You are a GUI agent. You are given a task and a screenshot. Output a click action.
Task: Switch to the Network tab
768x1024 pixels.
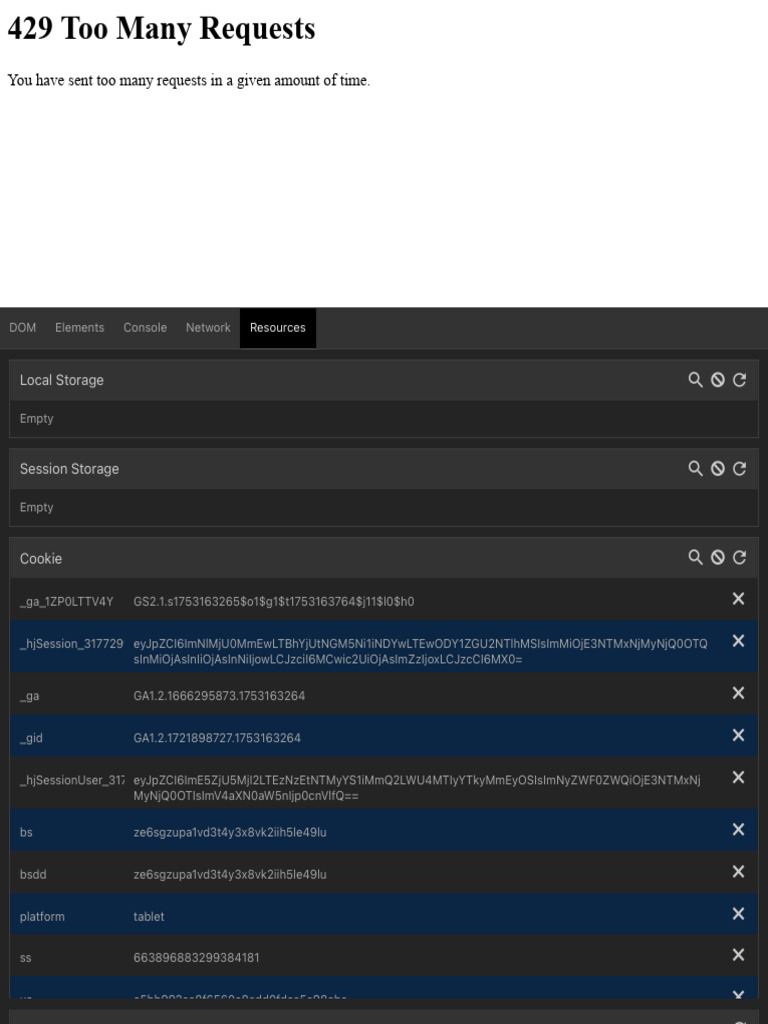[x=208, y=328]
